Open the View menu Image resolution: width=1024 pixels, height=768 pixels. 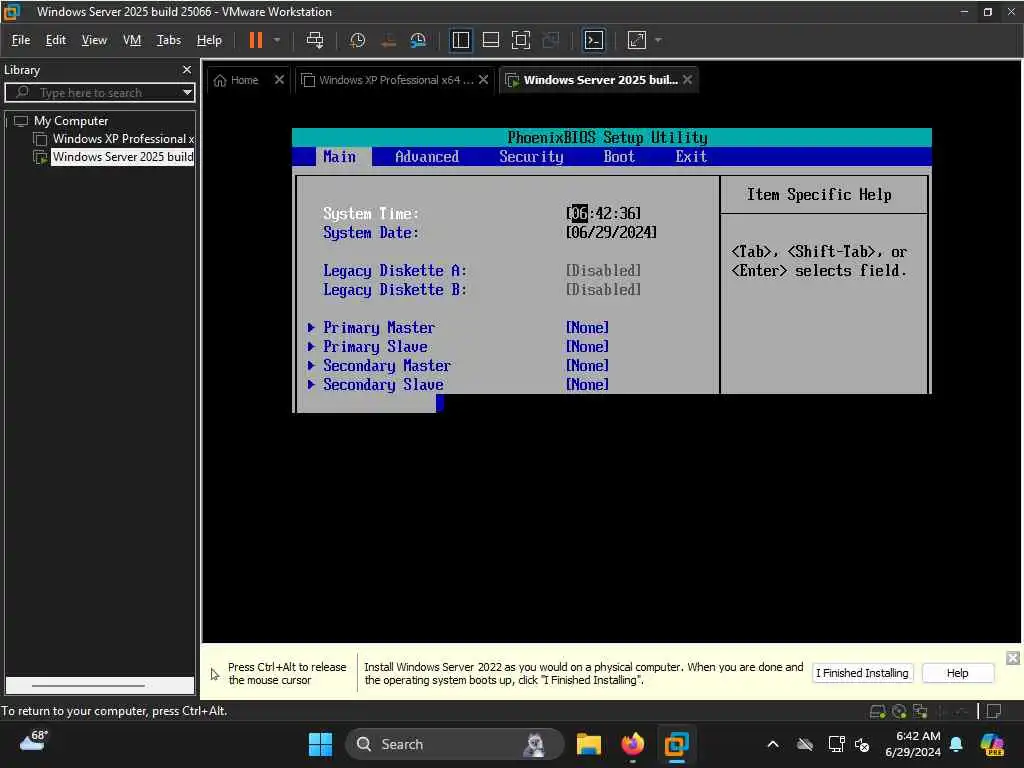[94, 40]
